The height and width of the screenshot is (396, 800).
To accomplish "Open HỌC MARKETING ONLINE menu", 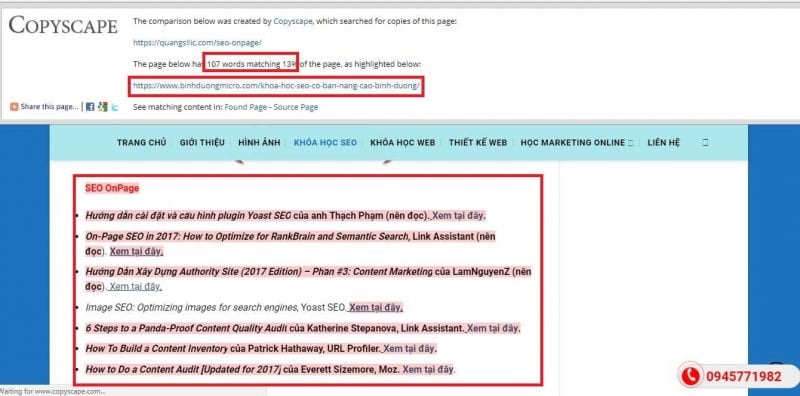I will (x=572, y=143).
